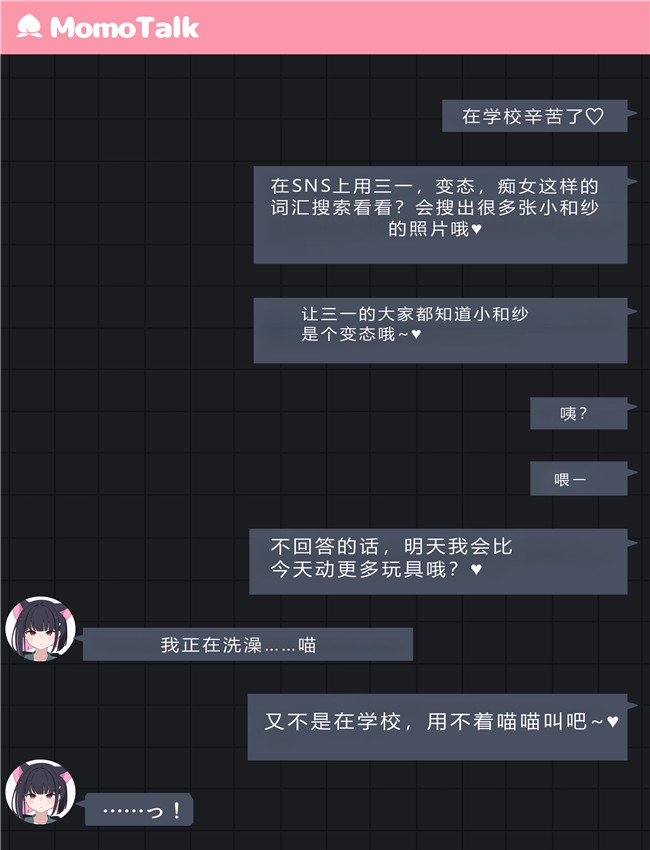Open the avatar beside ……っ! message

coord(41,791)
